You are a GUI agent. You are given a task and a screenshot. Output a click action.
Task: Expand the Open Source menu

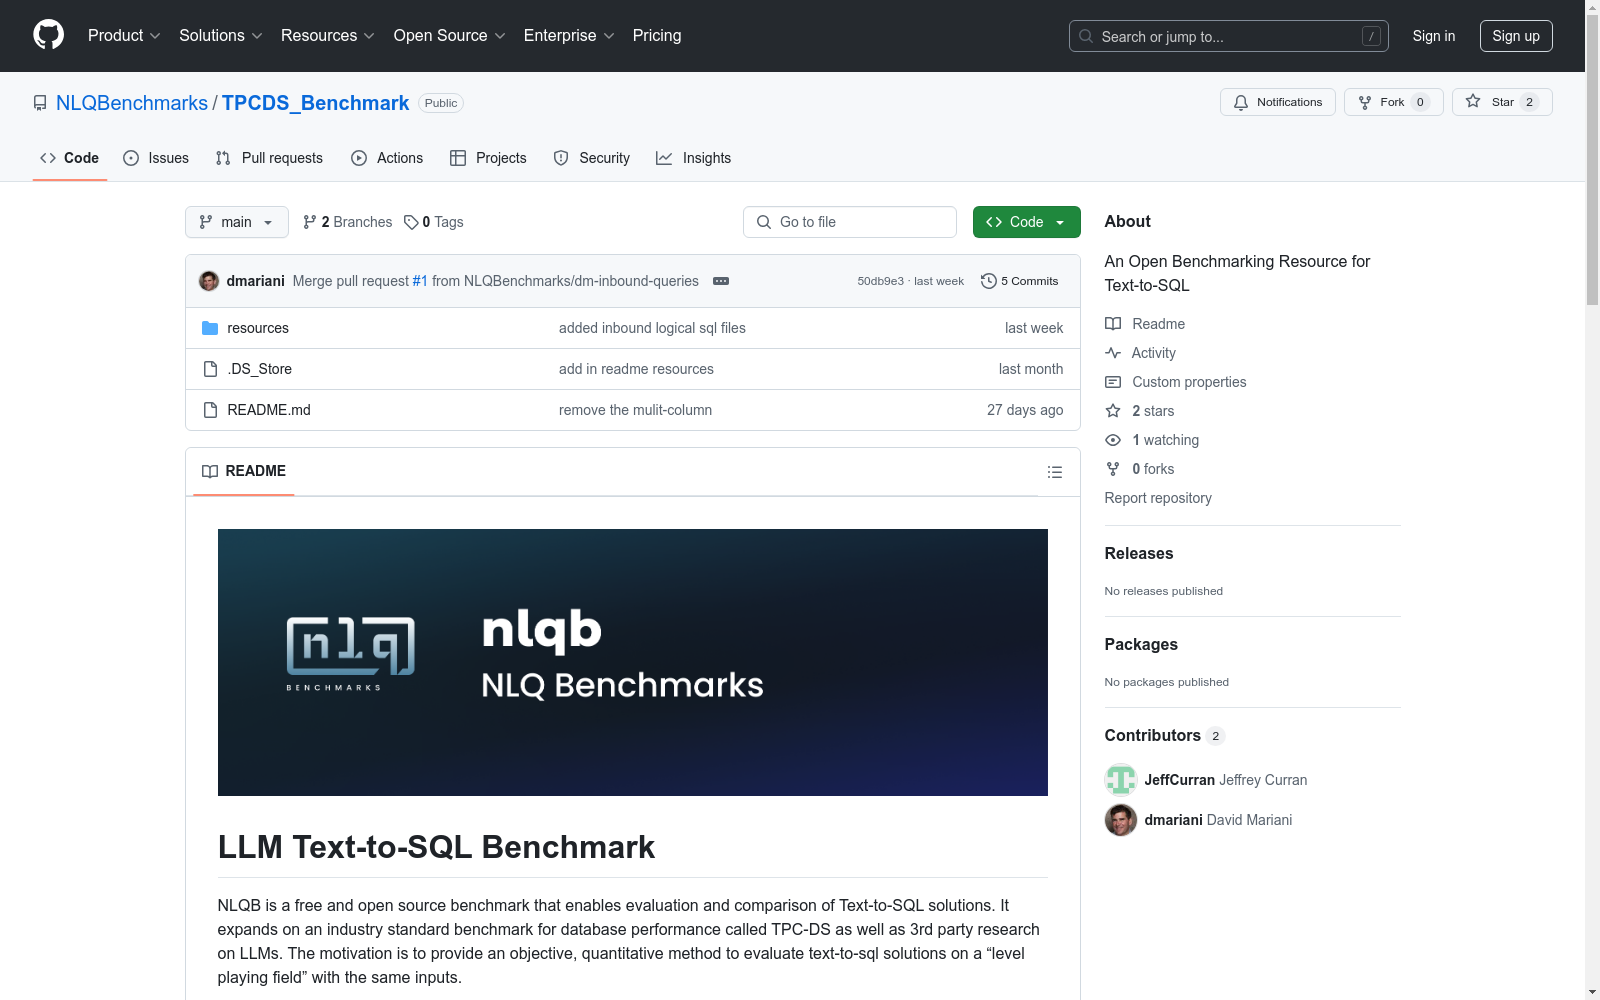tap(449, 35)
